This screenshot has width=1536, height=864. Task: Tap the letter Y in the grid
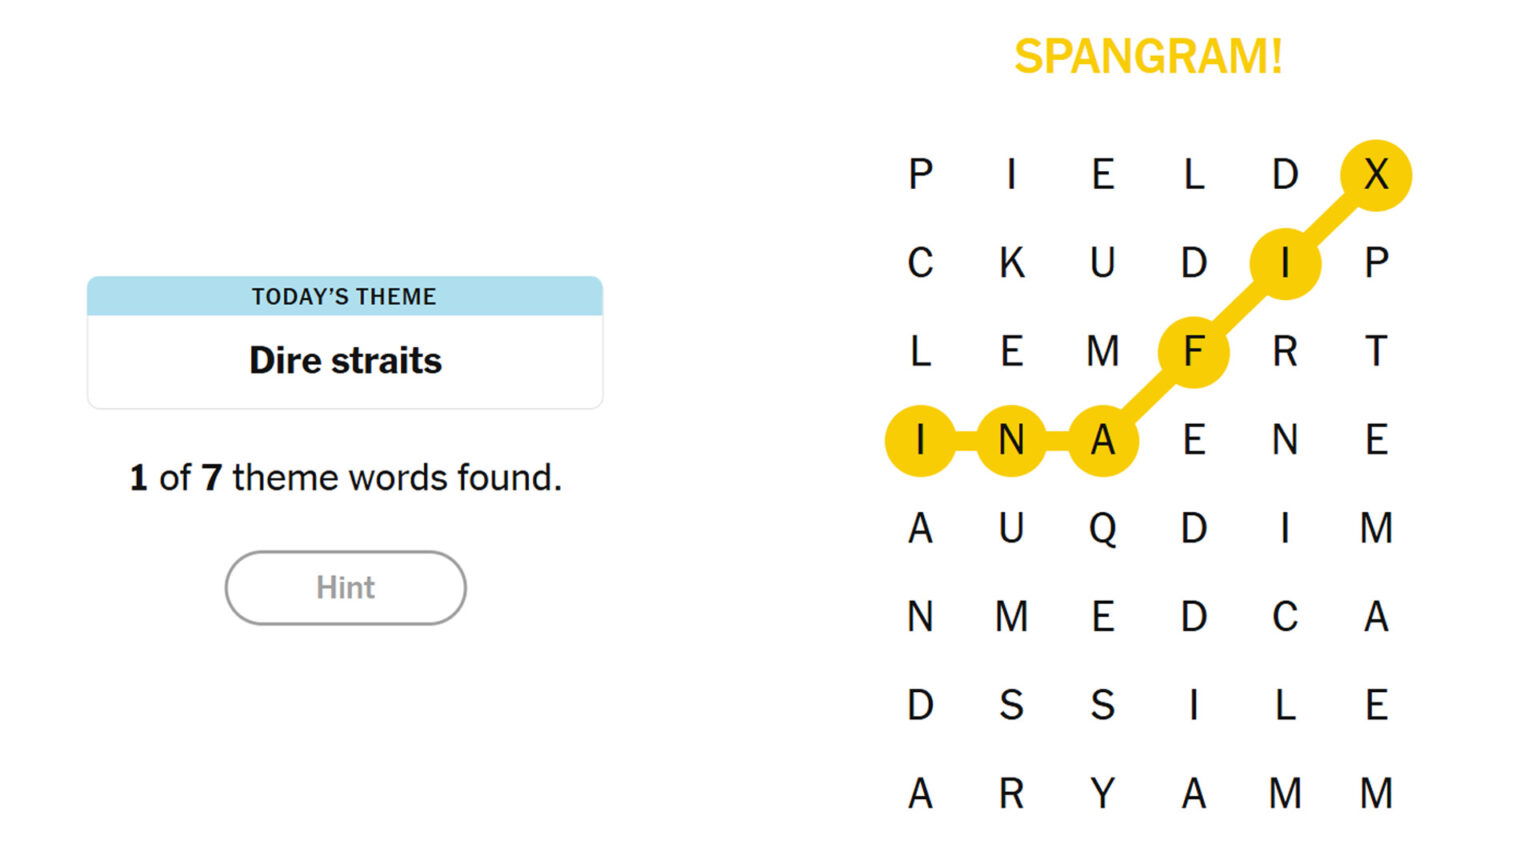[x=1102, y=793]
